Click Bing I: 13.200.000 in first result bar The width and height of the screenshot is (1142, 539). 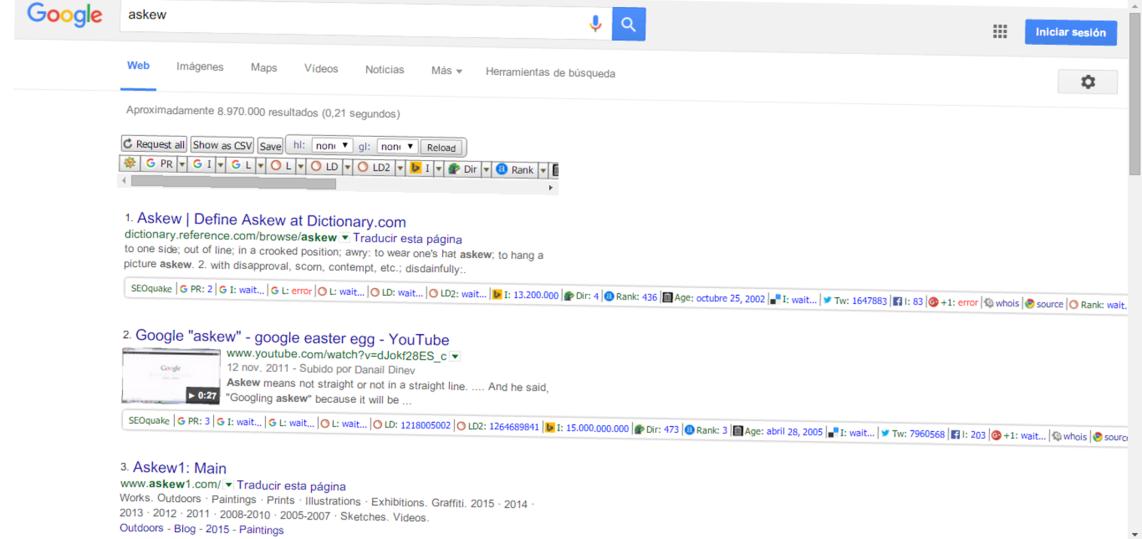click(527, 295)
